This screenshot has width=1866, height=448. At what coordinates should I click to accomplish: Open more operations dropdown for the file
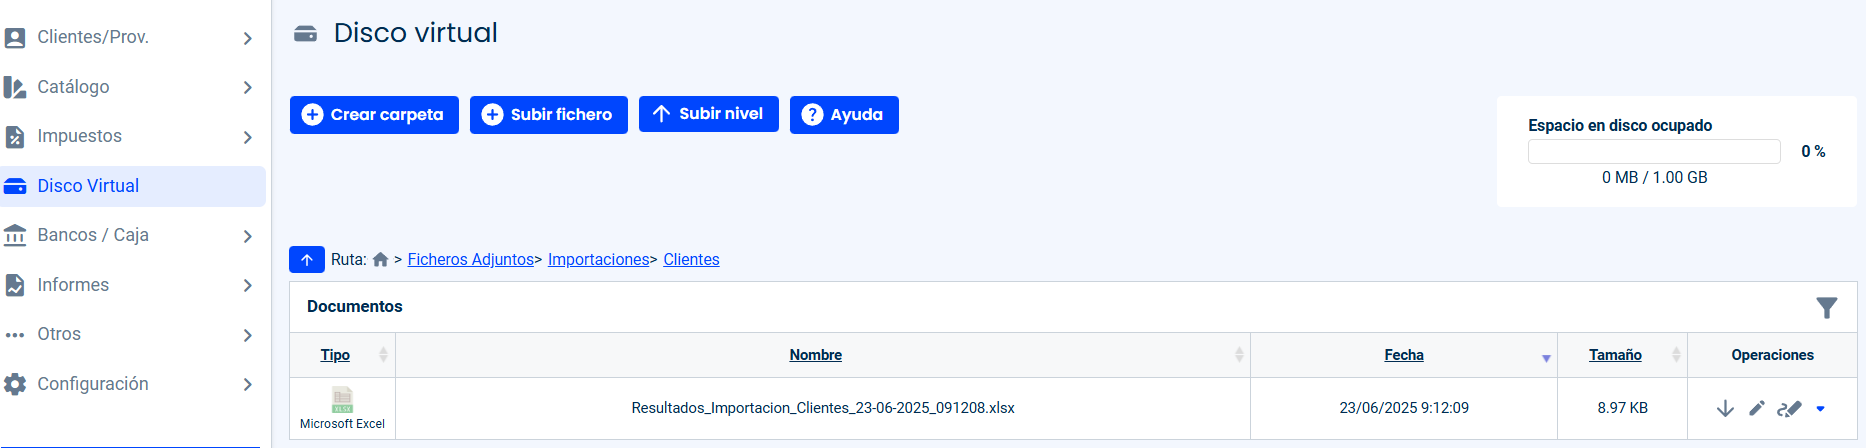[1820, 408]
